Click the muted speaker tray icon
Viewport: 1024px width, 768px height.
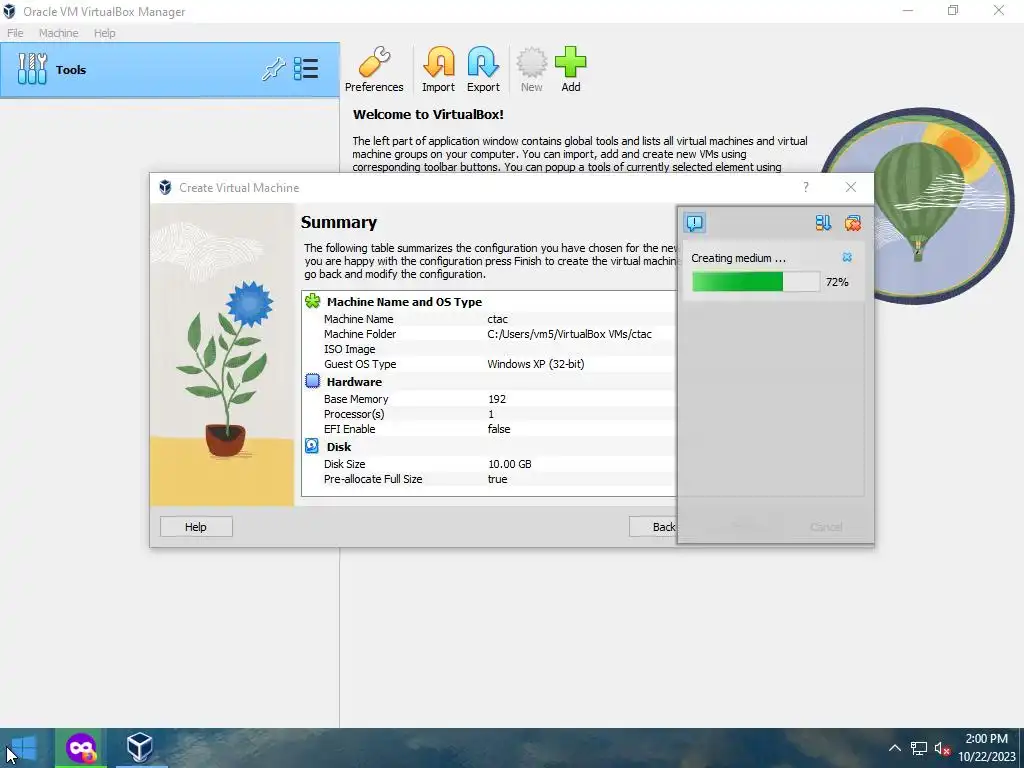pos(942,748)
